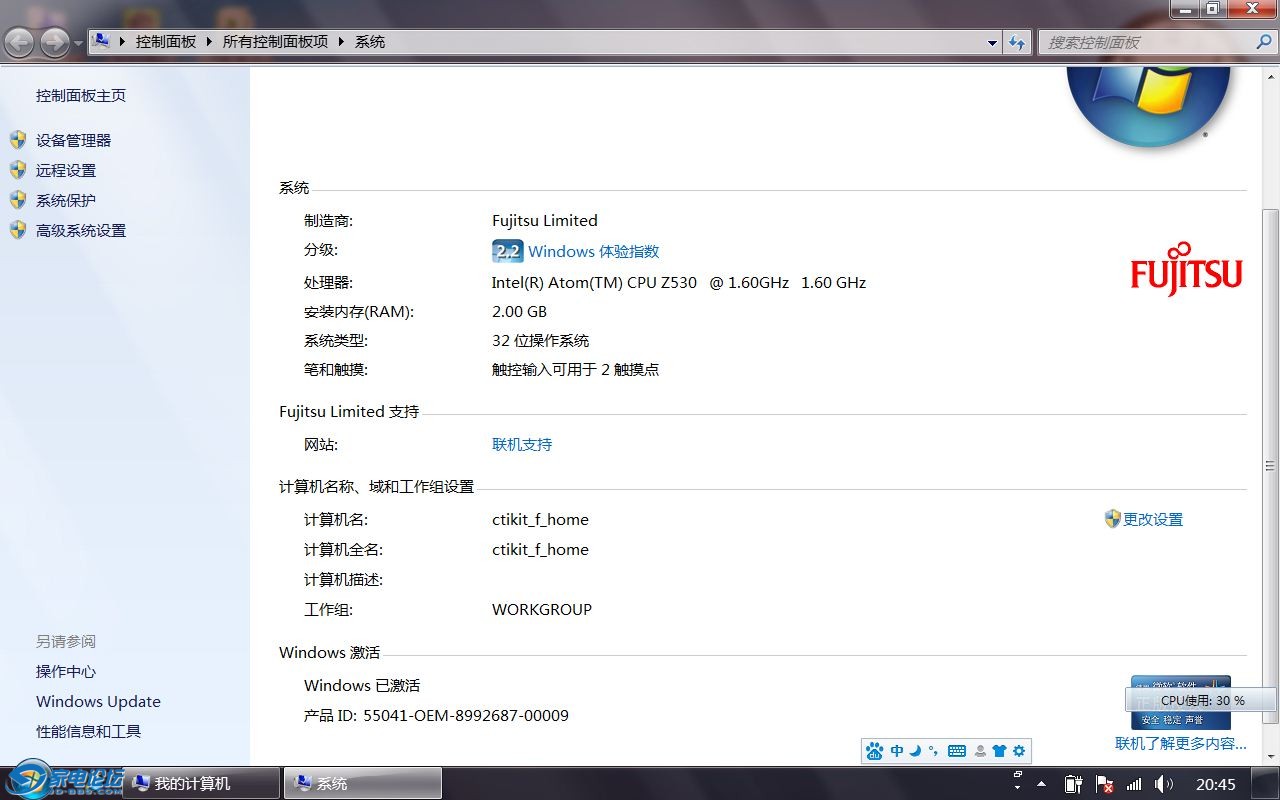
Task: Open the IME settings gear icon
Action: pos(1019,751)
